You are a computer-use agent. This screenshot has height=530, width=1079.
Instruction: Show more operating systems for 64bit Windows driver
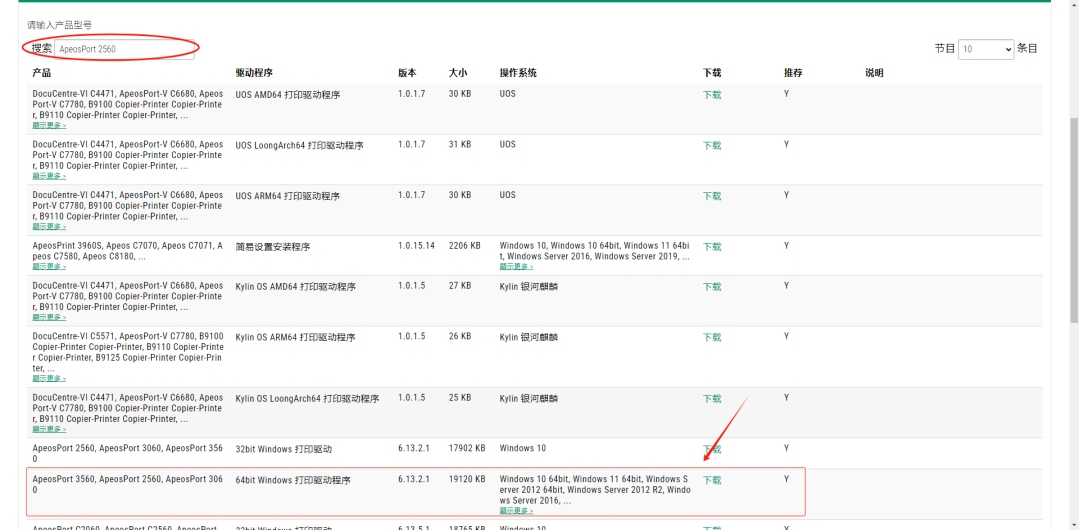(x=516, y=511)
